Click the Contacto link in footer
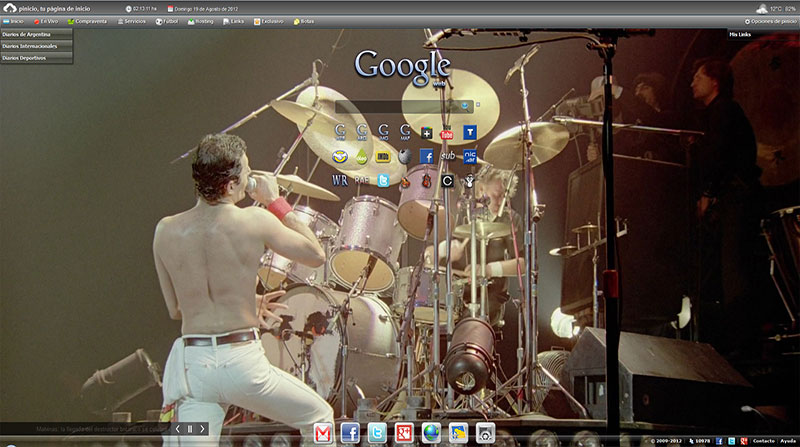Image resolution: width=800 pixels, height=447 pixels. click(x=763, y=440)
